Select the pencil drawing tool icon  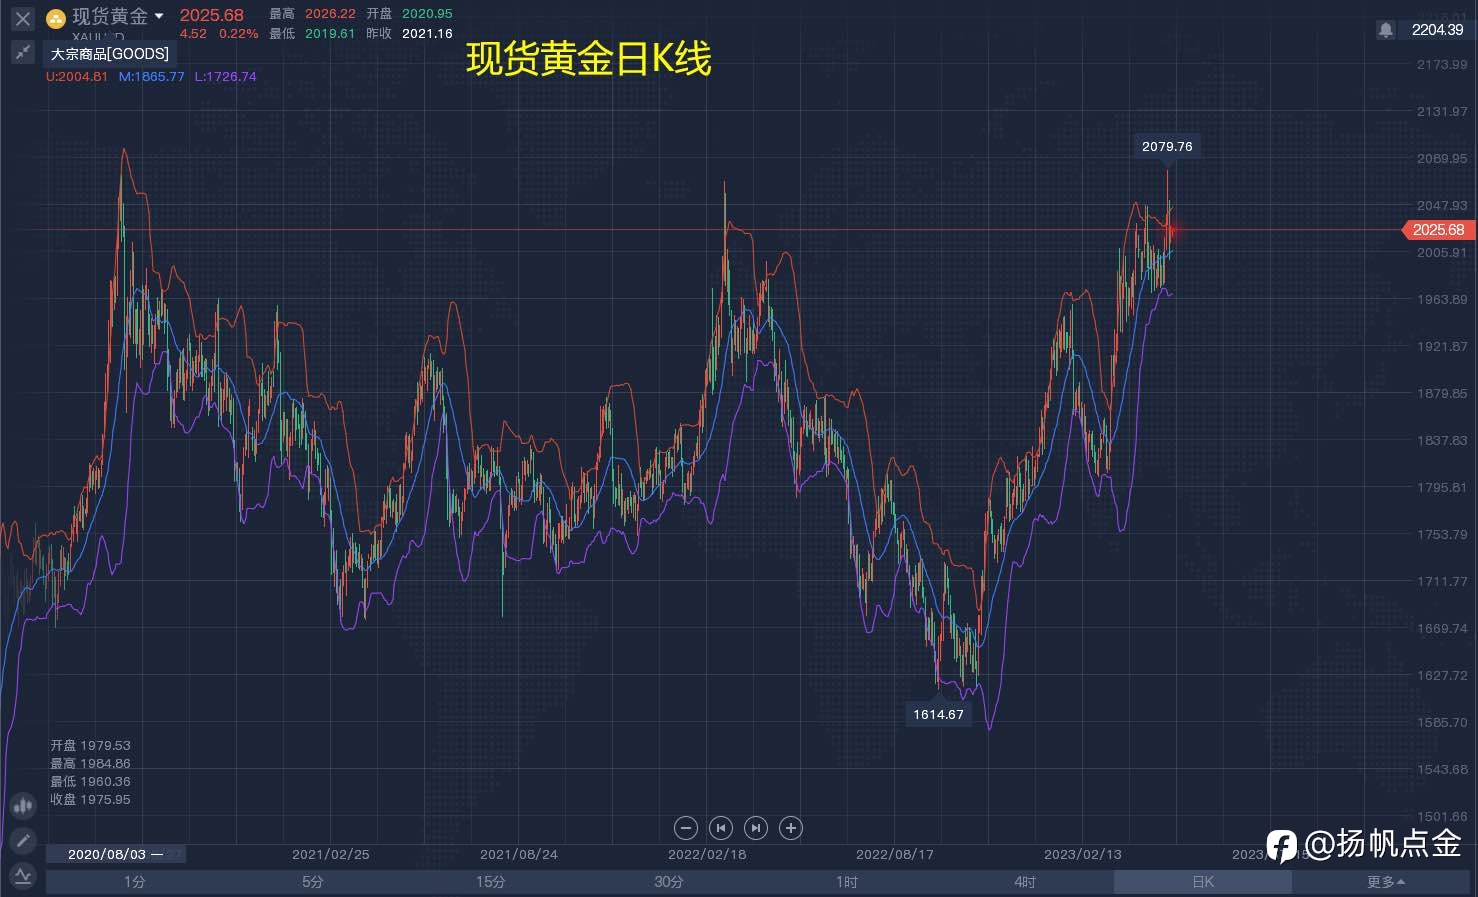tap(22, 841)
